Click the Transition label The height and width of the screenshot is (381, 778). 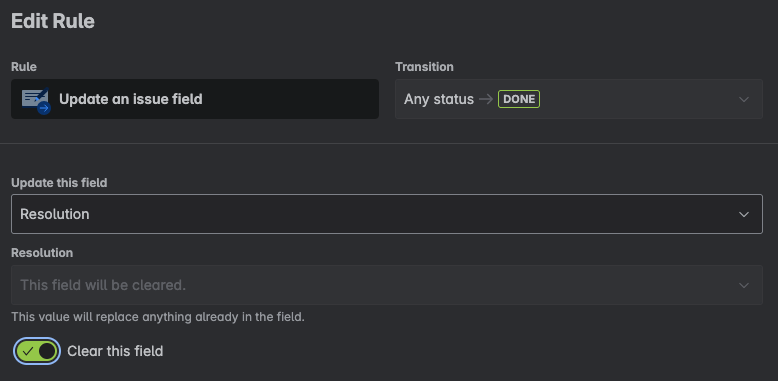[x=424, y=66]
